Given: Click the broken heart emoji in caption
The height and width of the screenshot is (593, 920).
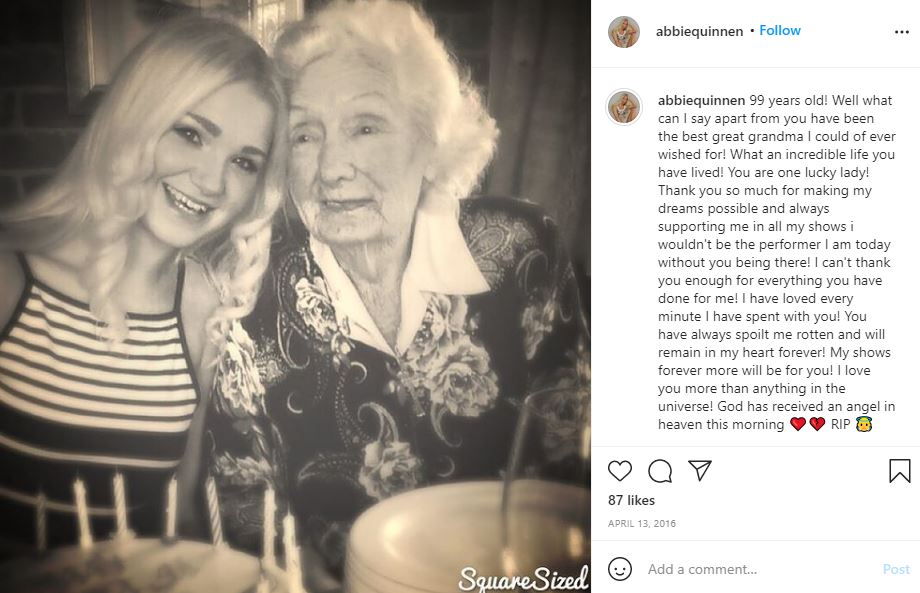Looking at the screenshot, I should click(817, 424).
